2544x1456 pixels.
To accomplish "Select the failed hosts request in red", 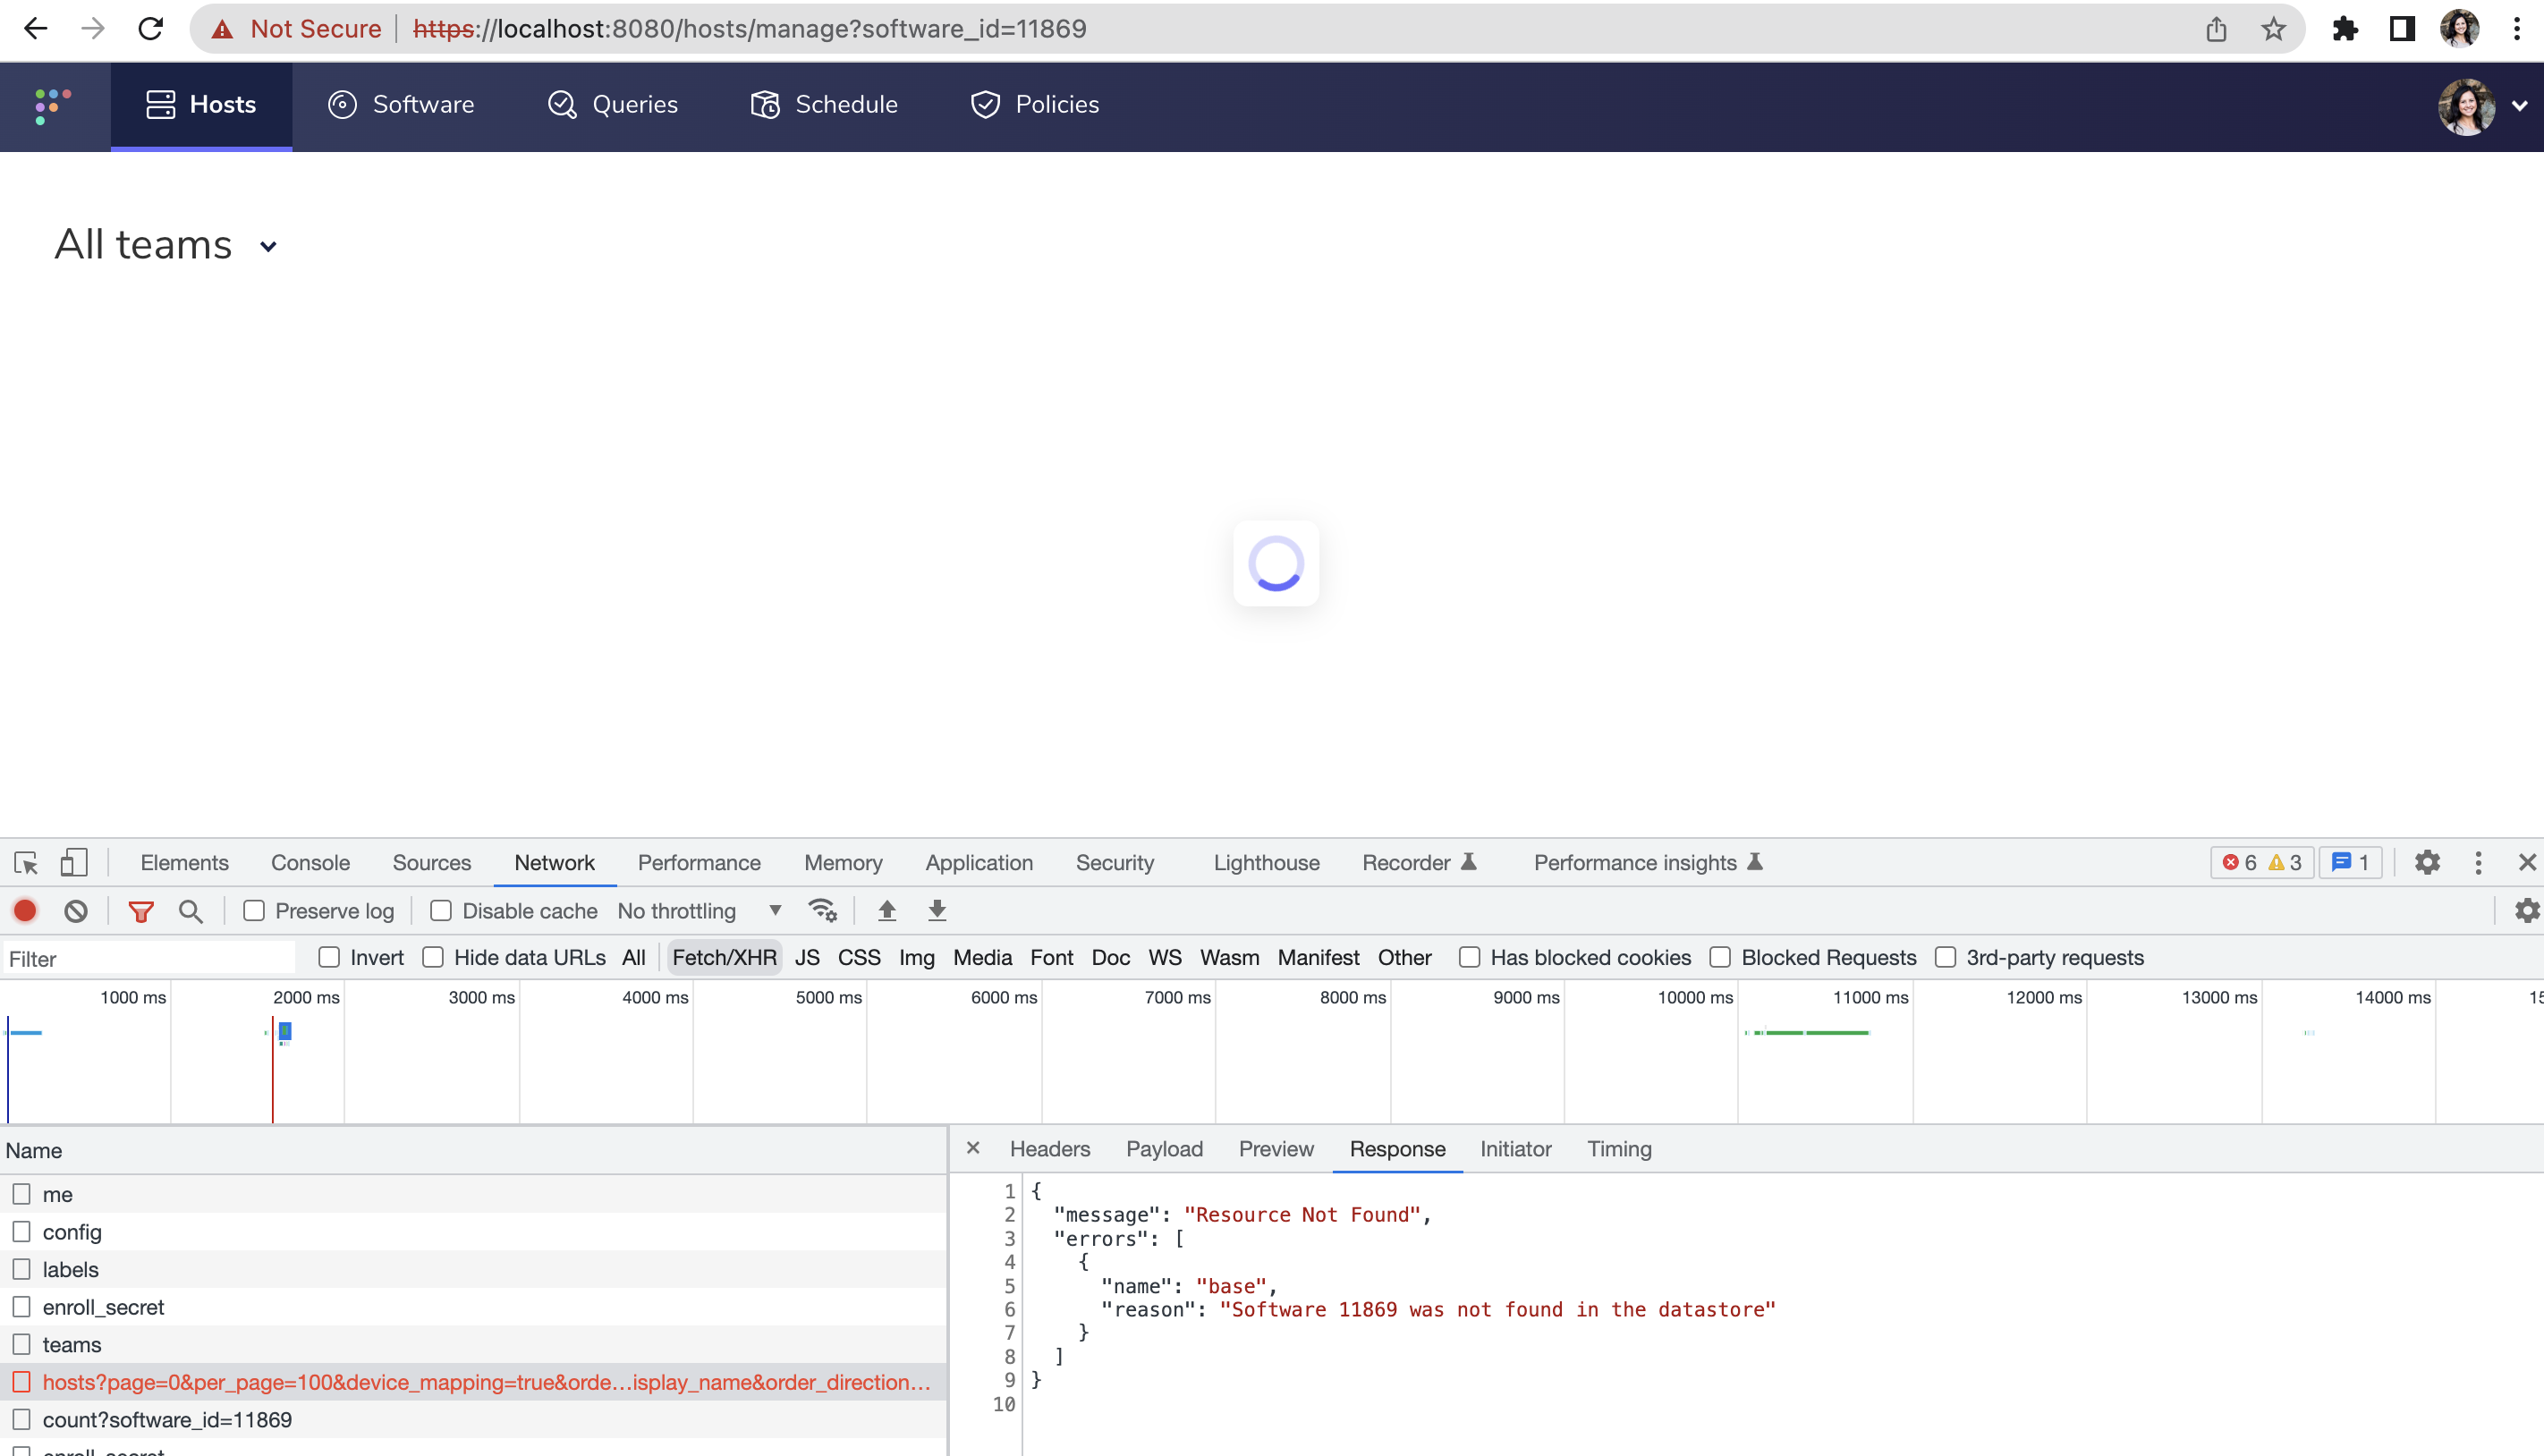I will click(x=486, y=1382).
